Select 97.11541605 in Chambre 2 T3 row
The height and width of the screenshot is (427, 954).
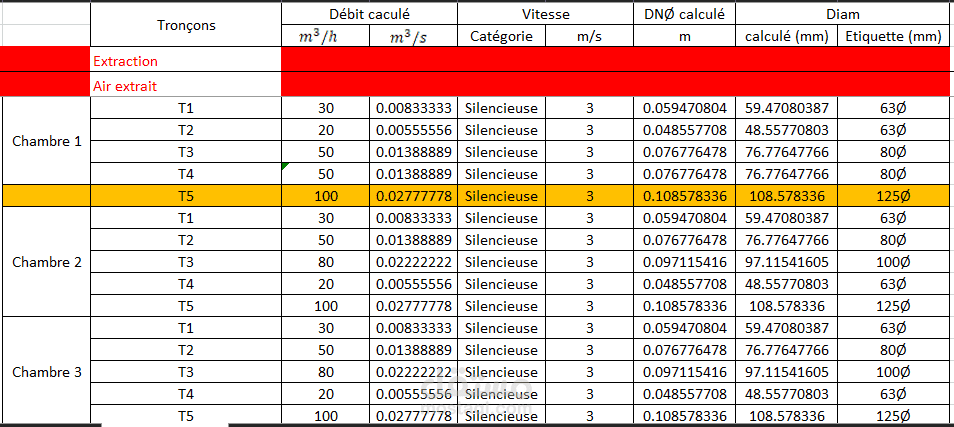tap(787, 262)
